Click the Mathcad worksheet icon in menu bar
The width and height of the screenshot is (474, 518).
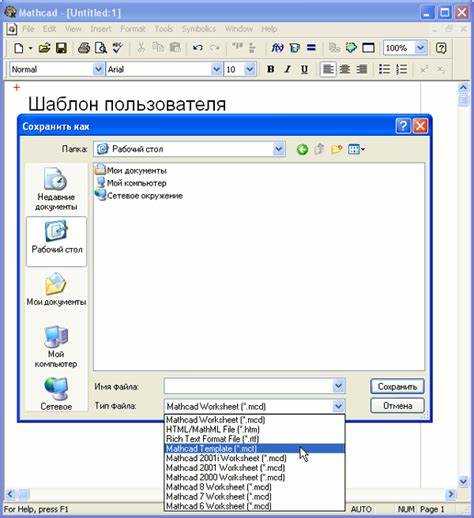pos(11,29)
